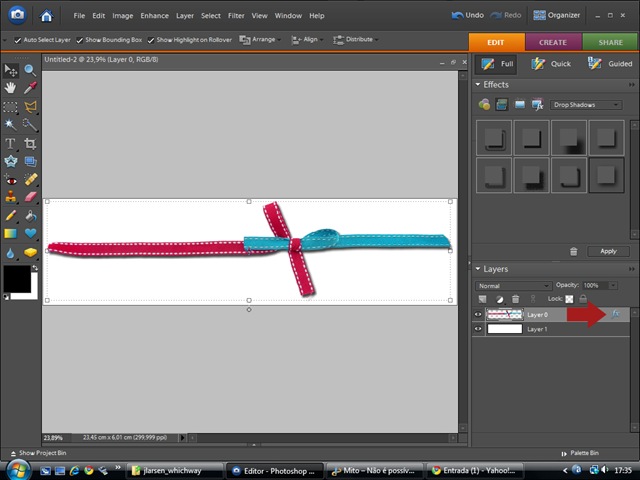Select the Rectangular Marquee tool
Viewport: 640px width, 480px height.
point(11,107)
